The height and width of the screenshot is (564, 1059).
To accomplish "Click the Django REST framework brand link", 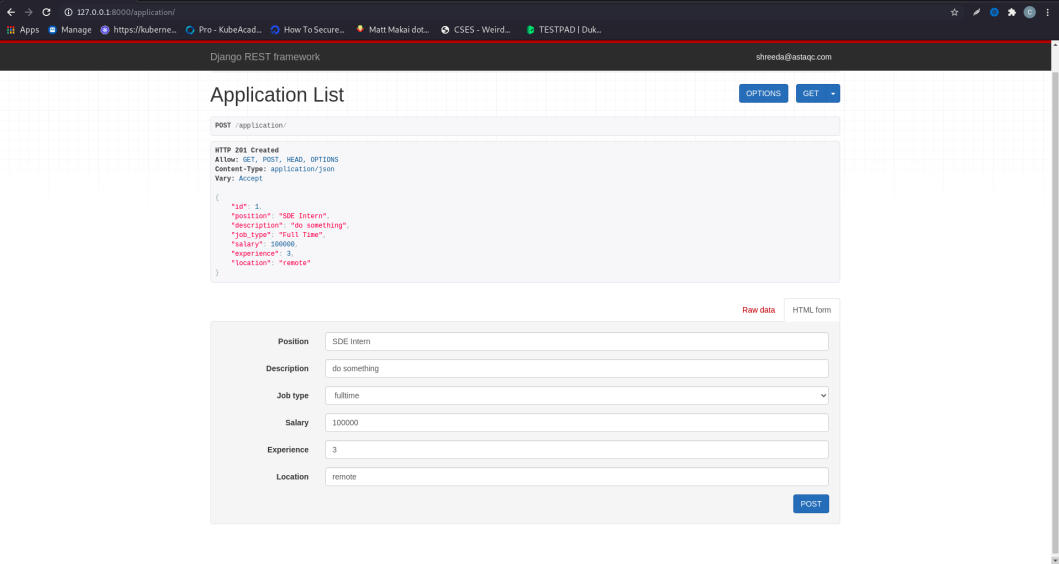I will coord(265,57).
